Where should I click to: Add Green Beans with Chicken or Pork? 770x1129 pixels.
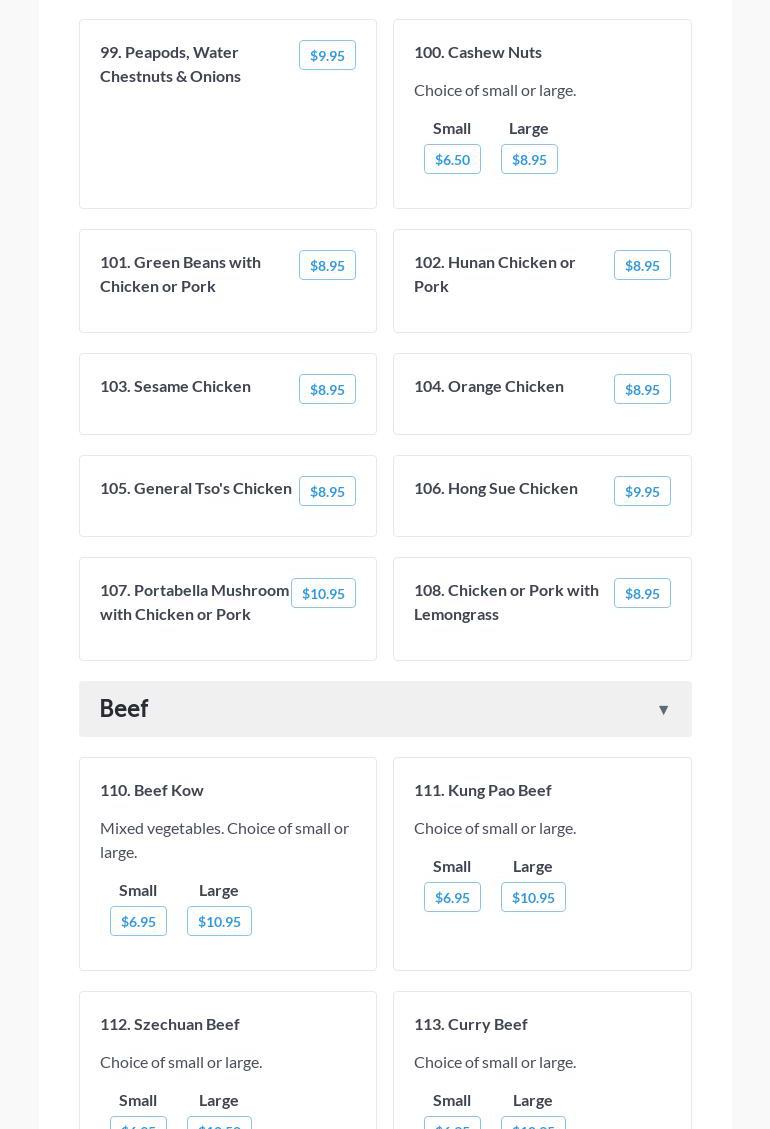coord(327,266)
